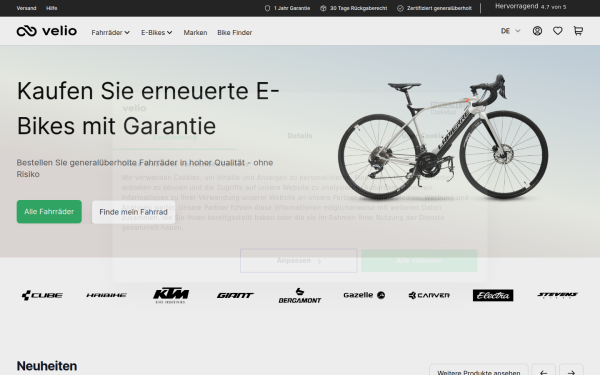Image resolution: width=600 pixels, height=375 pixels.
Task: Open the Bike Finder page
Action: point(235,33)
